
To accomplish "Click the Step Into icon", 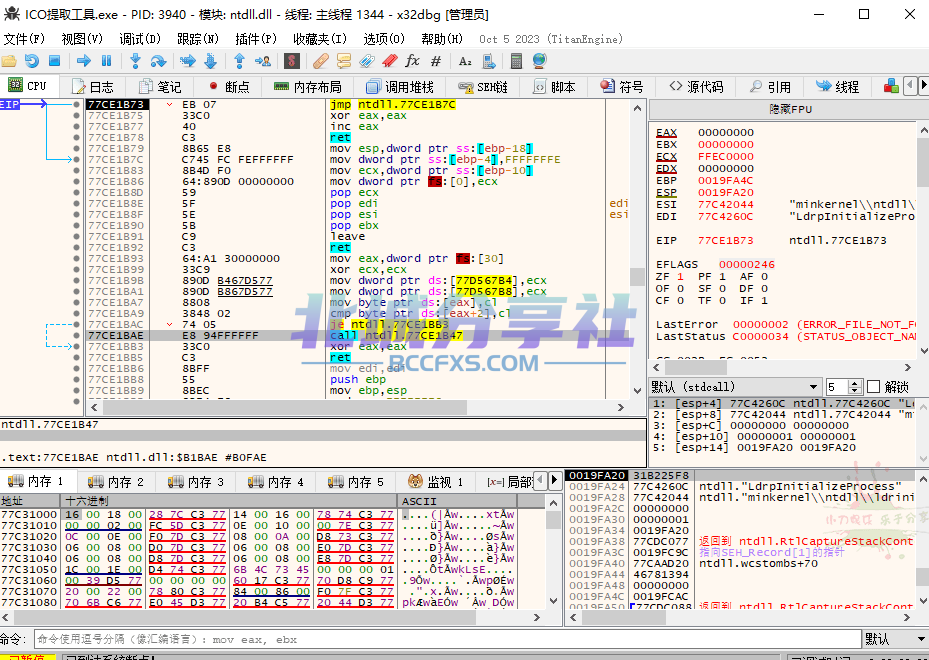I will (135, 60).
